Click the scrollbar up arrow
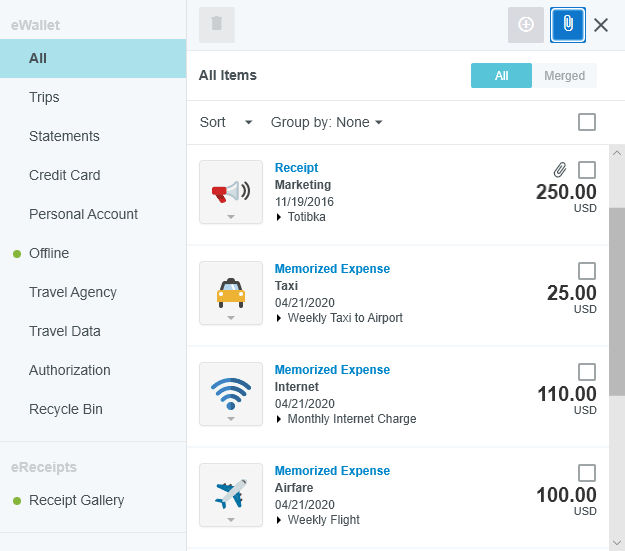 click(x=617, y=153)
